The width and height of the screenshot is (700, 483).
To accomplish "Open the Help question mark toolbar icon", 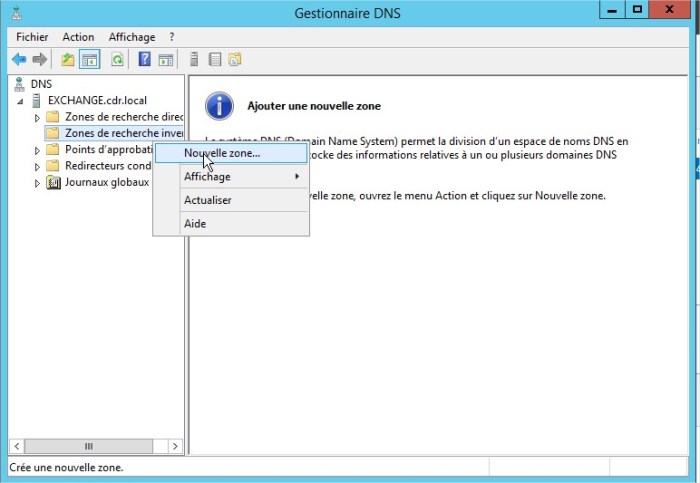I will pos(145,59).
